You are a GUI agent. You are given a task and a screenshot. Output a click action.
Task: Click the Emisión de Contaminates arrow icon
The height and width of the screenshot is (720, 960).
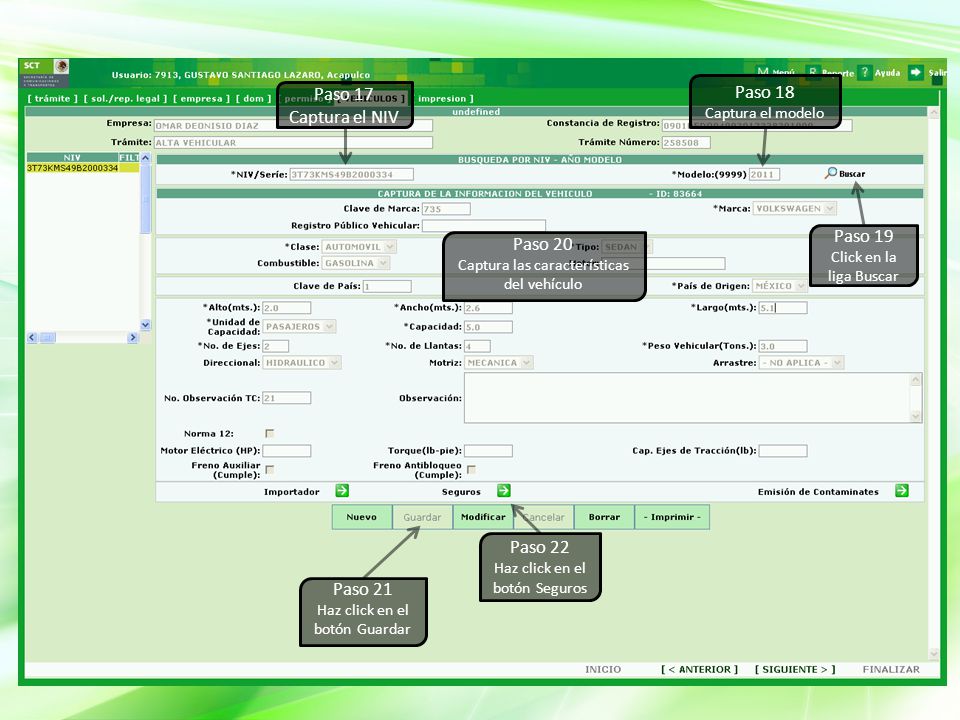click(902, 490)
